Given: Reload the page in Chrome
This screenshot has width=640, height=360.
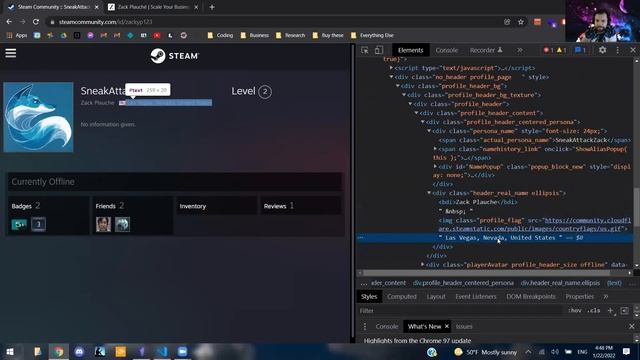Looking at the screenshot, I should [36, 22].
